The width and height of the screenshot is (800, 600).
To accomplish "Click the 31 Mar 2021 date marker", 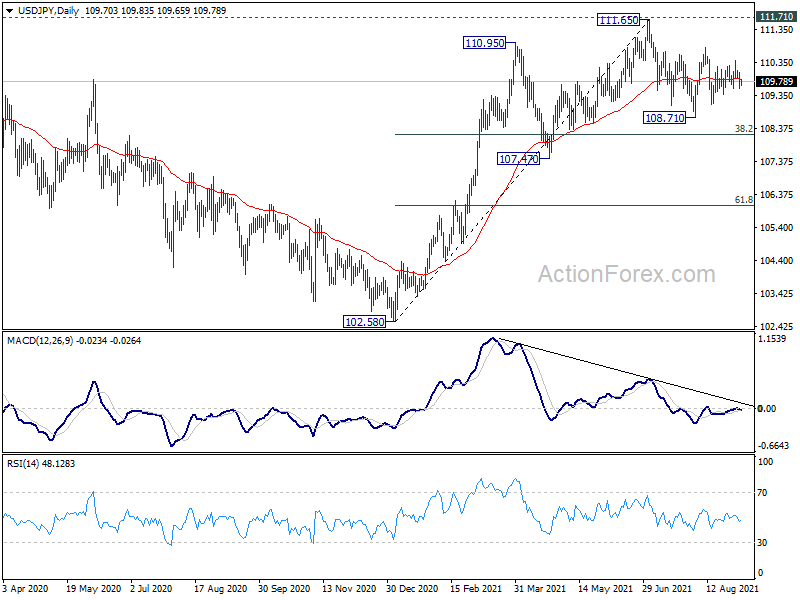I will (540, 588).
